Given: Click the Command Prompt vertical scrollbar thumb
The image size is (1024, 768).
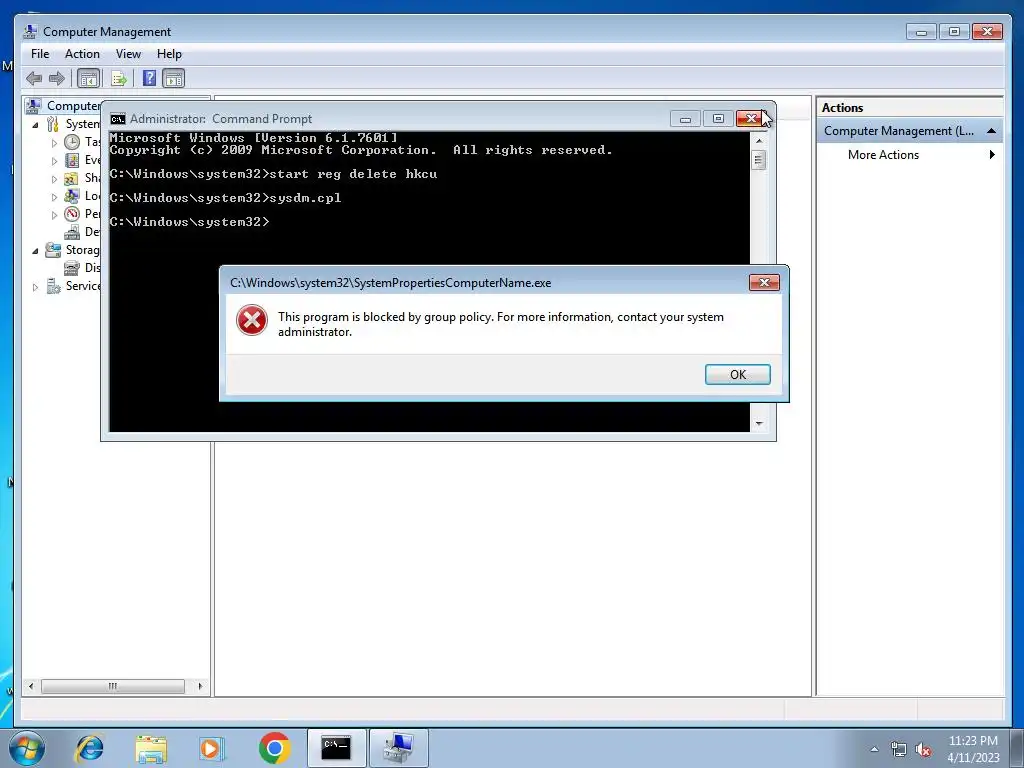Looking at the screenshot, I should pos(759,160).
